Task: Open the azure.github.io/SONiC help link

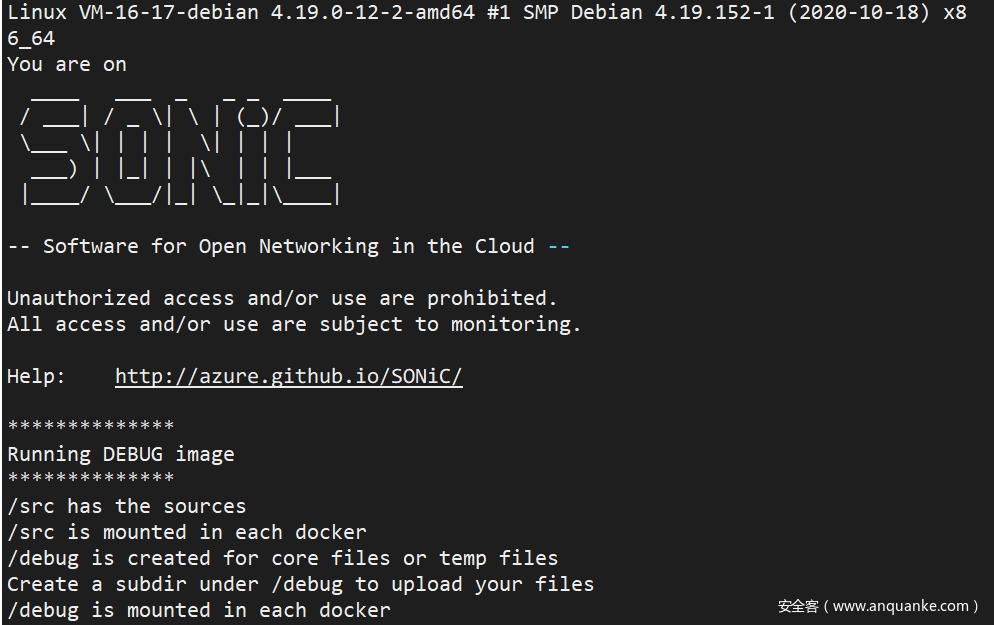Action: tap(288, 377)
